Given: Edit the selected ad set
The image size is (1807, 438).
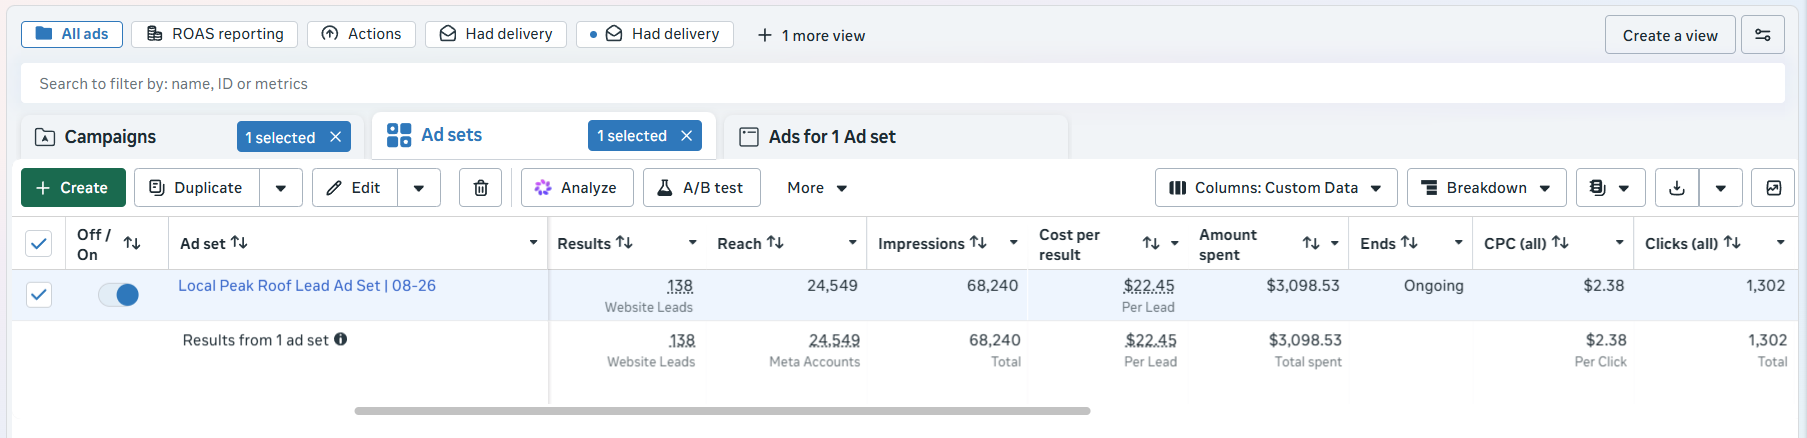Looking at the screenshot, I should pos(355,188).
